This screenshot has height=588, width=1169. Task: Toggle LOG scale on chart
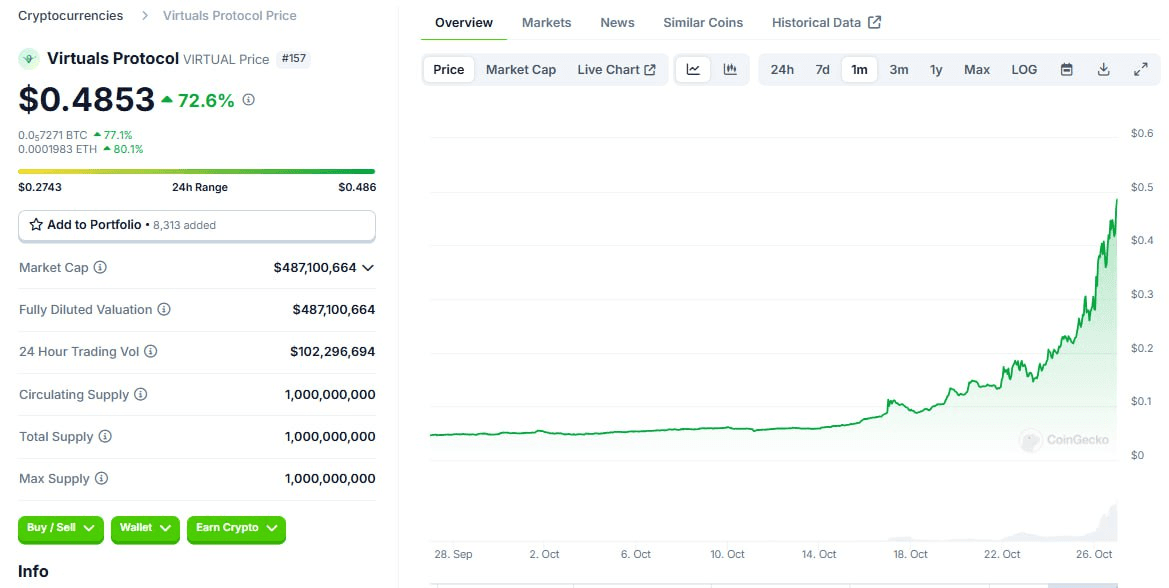tap(1024, 69)
